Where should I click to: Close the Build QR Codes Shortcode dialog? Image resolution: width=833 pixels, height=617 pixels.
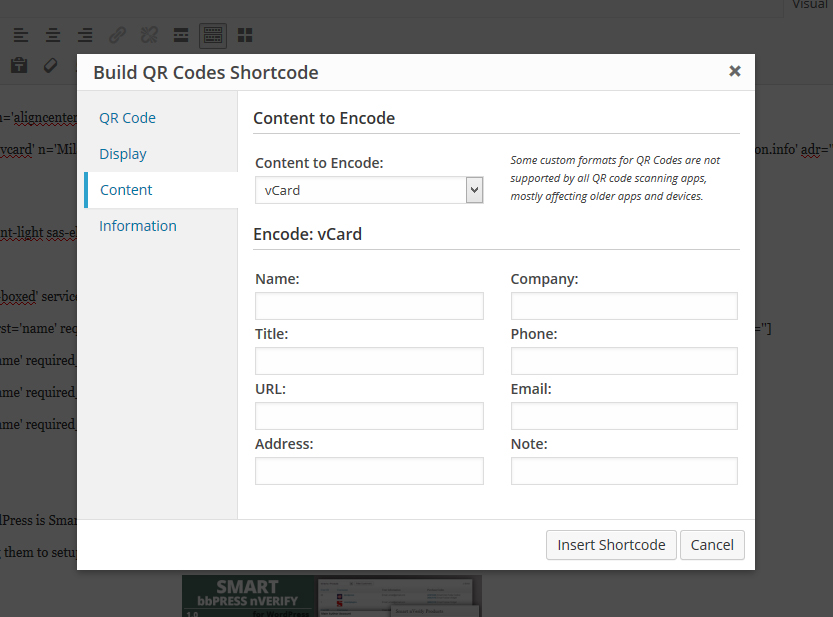click(735, 71)
